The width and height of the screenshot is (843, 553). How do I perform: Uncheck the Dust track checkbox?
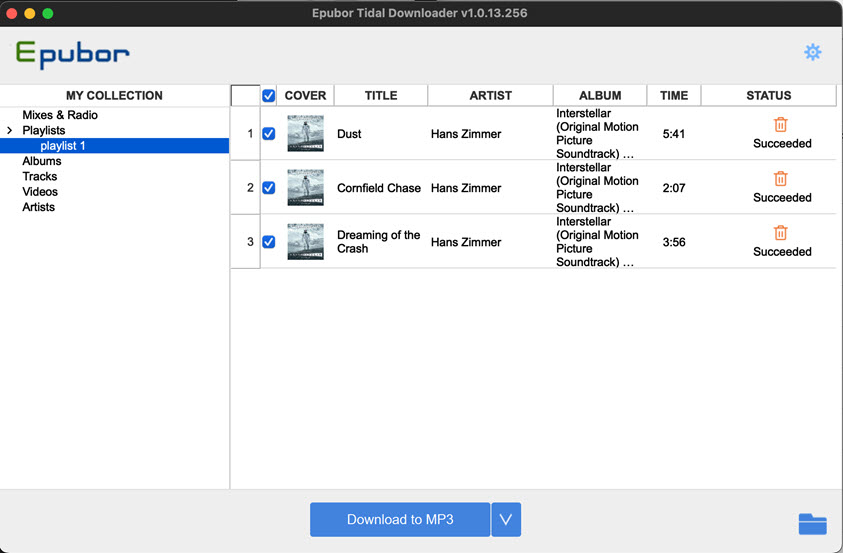(x=268, y=134)
